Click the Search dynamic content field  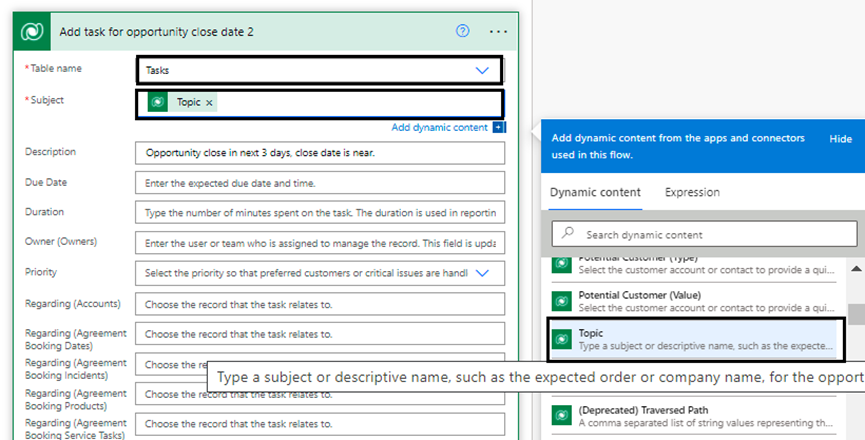point(710,234)
